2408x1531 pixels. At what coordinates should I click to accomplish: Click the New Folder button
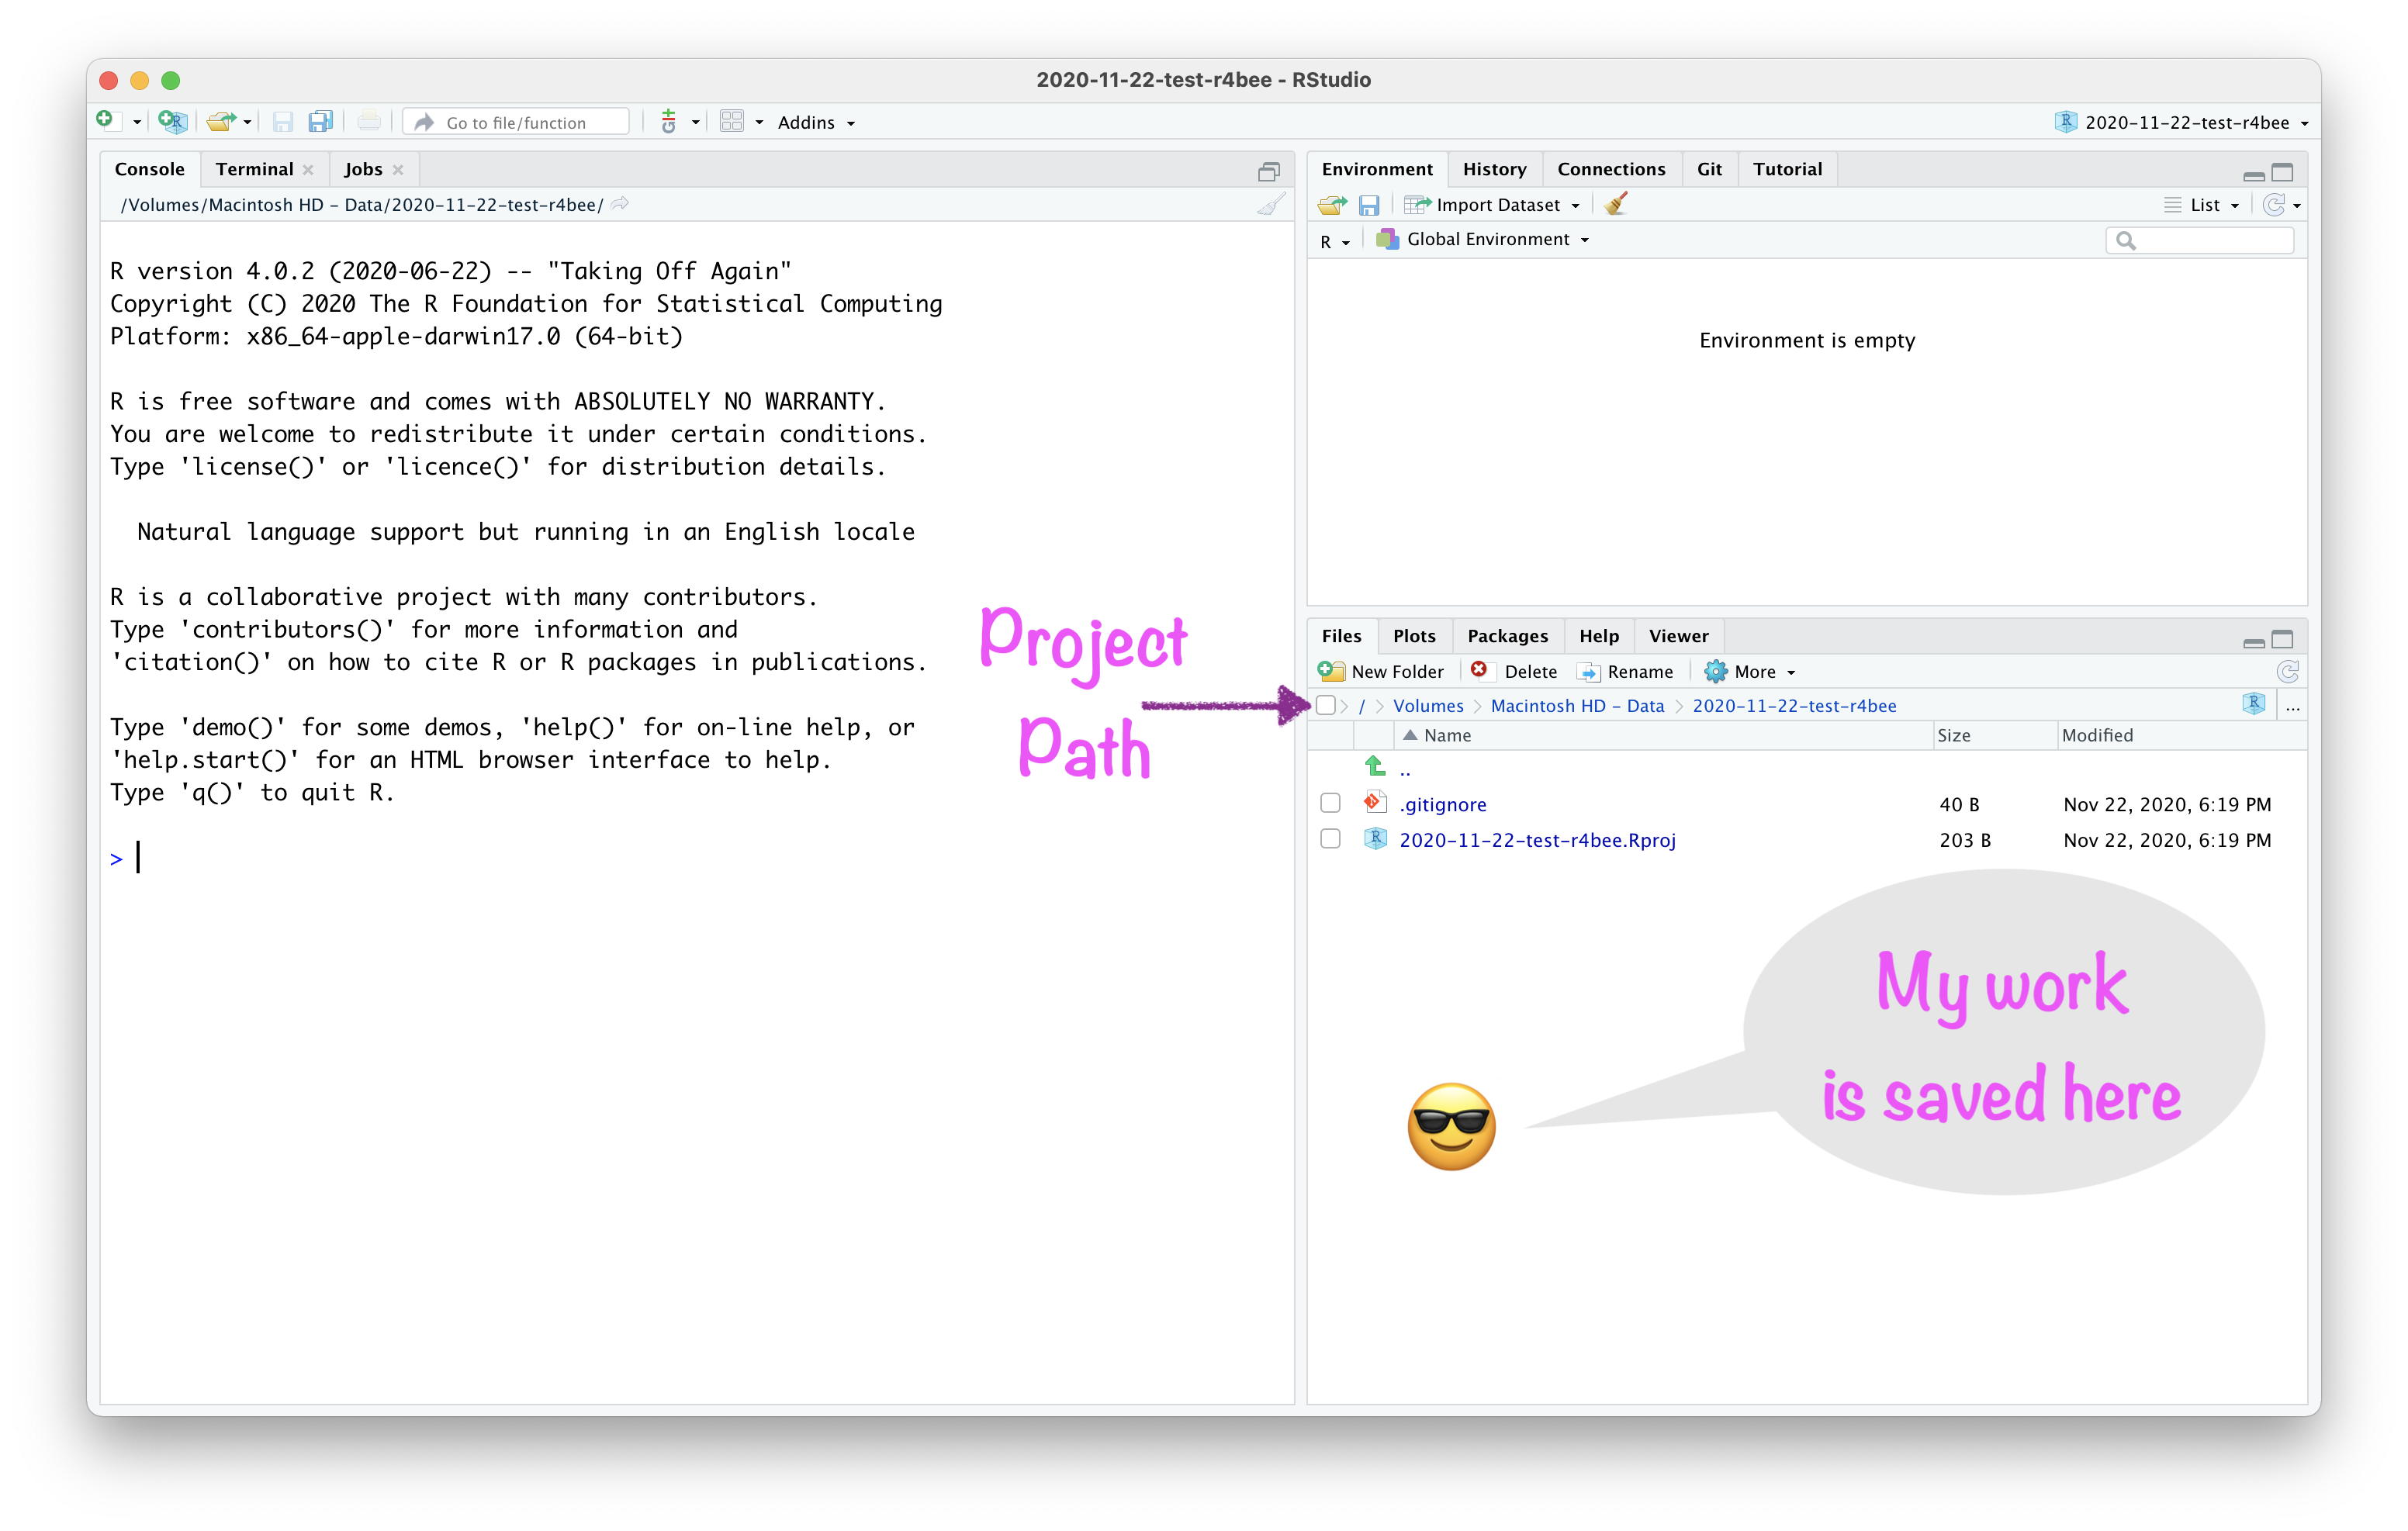coord(1380,671)
